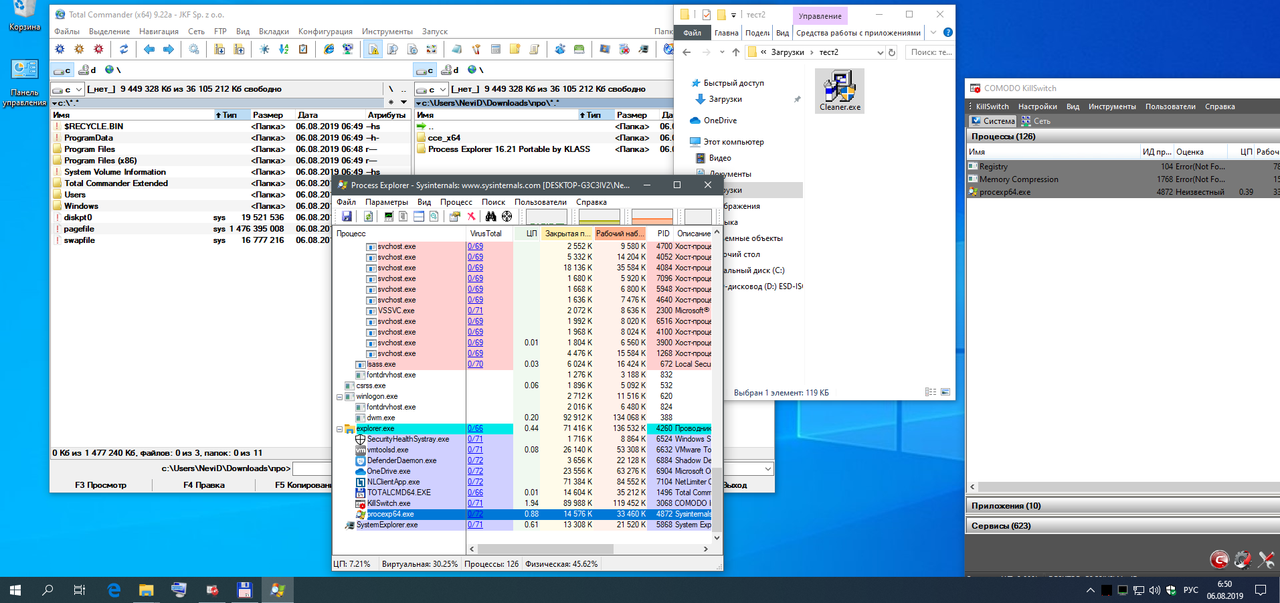Click the crosshair find window's process icon
This screenshot has width=1280, height=603.
click(507, 216)
